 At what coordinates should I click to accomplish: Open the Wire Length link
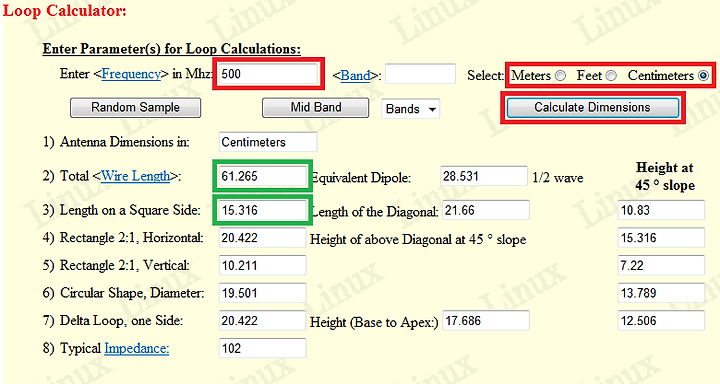(135, 176)
